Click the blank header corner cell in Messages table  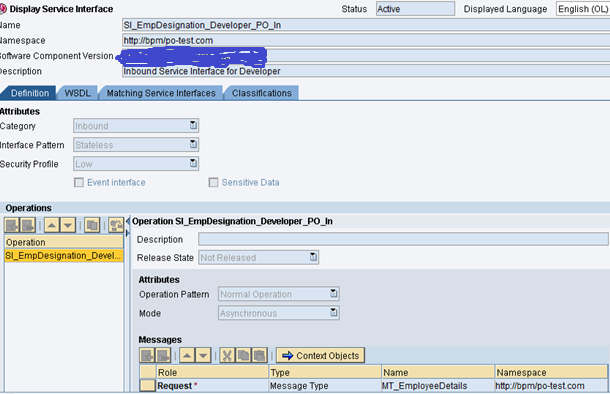tap(148, 372)
